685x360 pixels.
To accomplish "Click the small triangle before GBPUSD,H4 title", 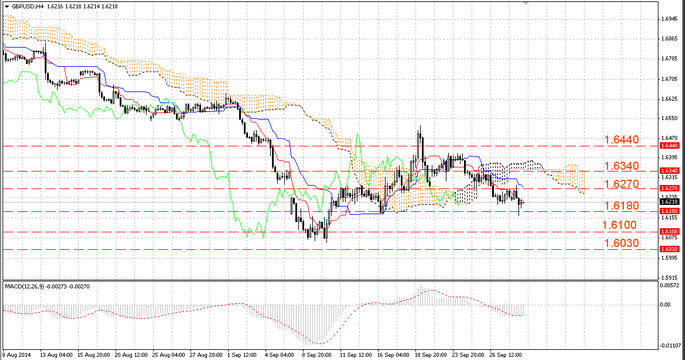I will point(7,7).
